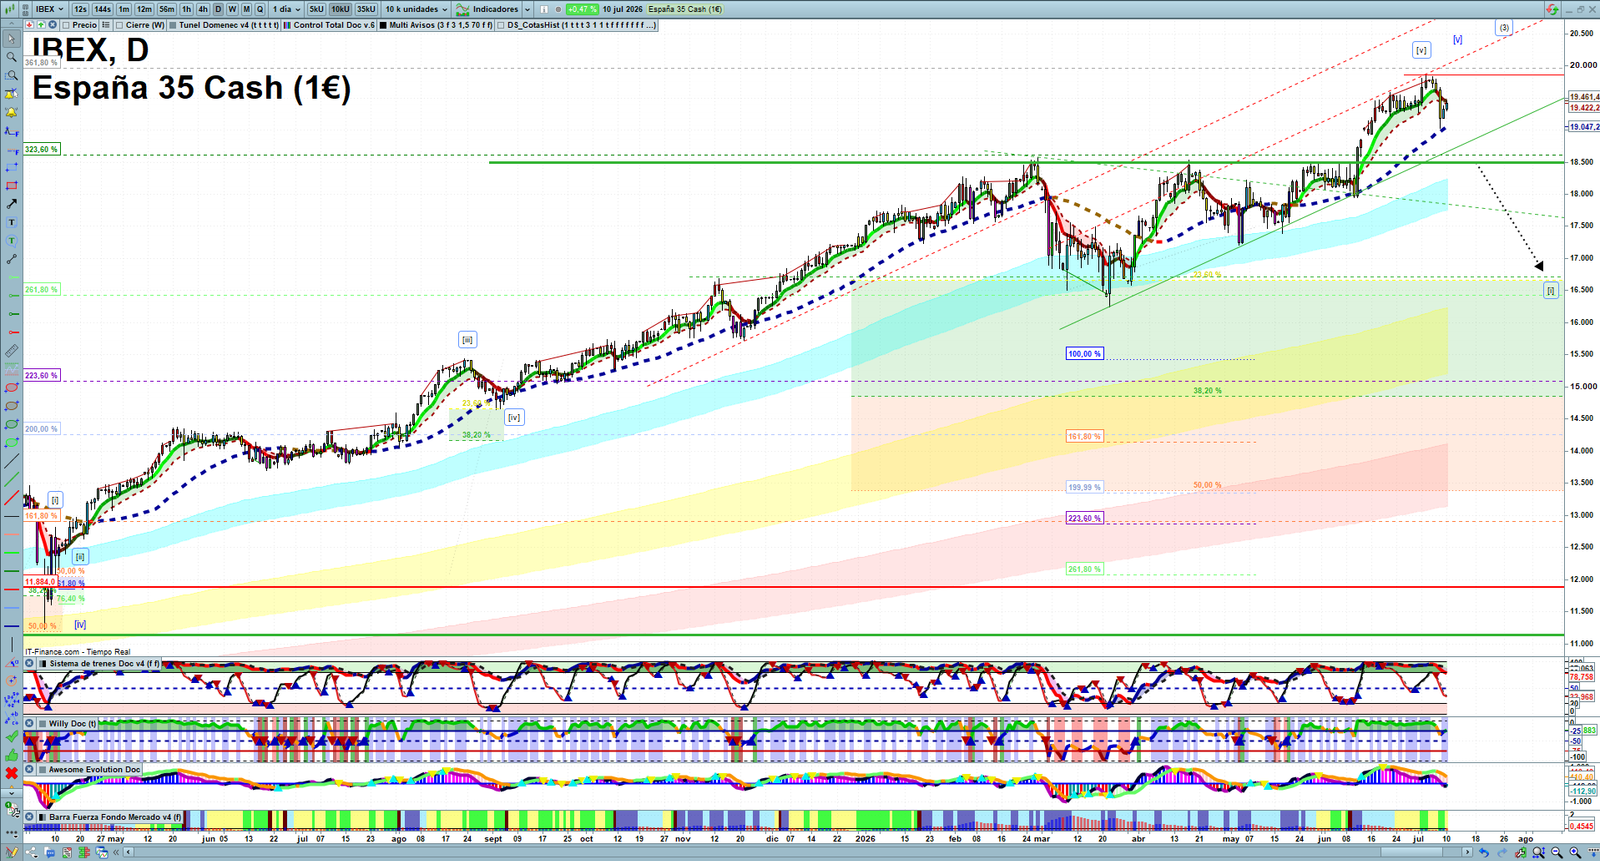The height and width of the screenshot is (861, 1600).
Task: Close the Willy Doc indicator panel
Action: pos(30,723)
